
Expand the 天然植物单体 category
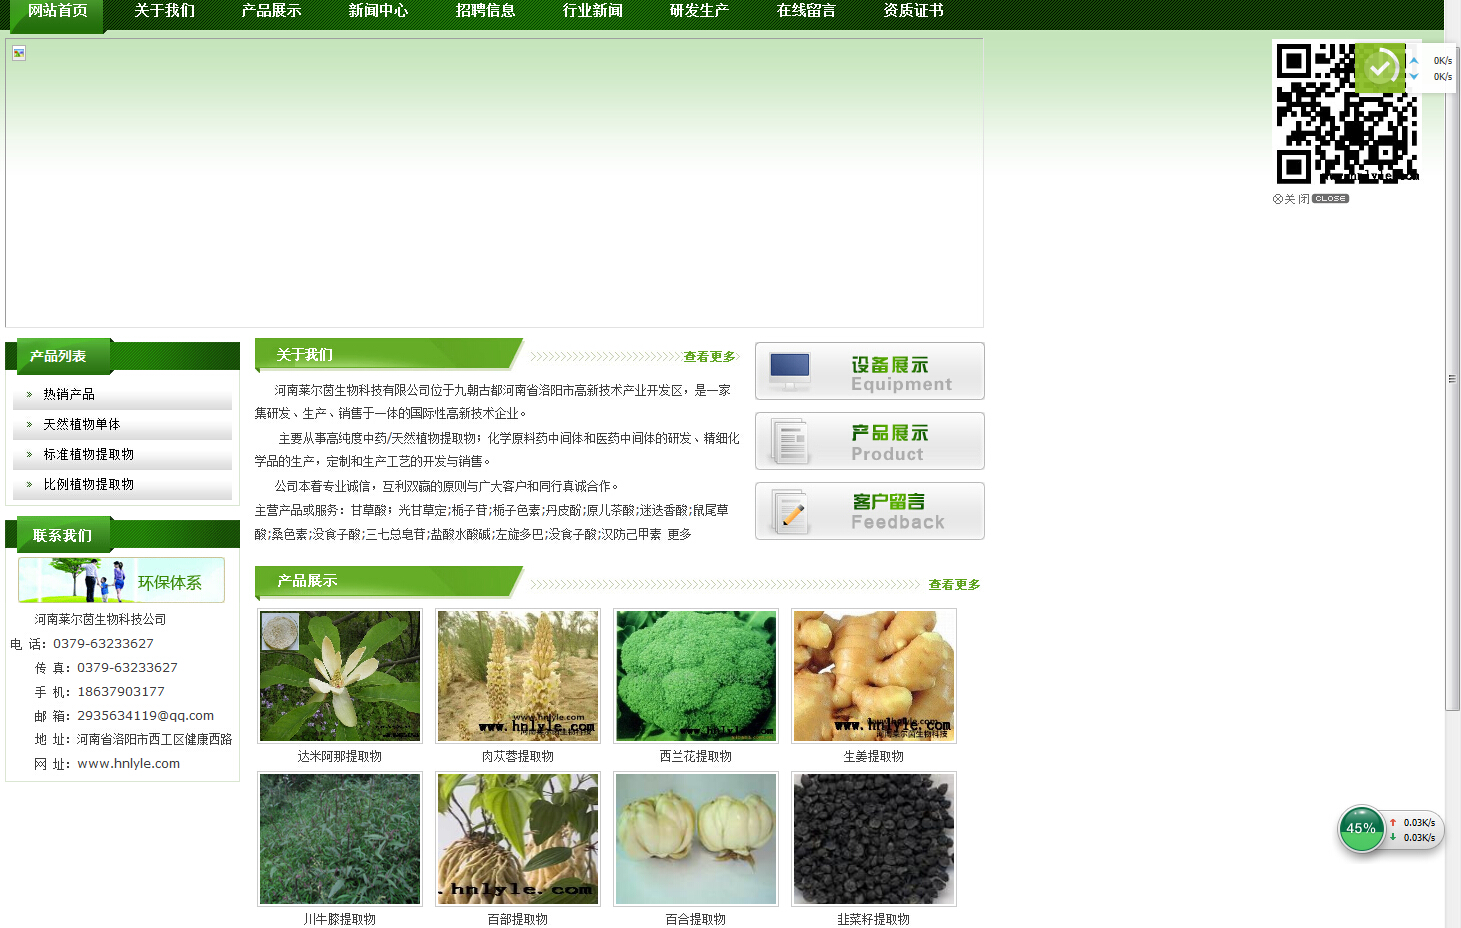(122, 424)
